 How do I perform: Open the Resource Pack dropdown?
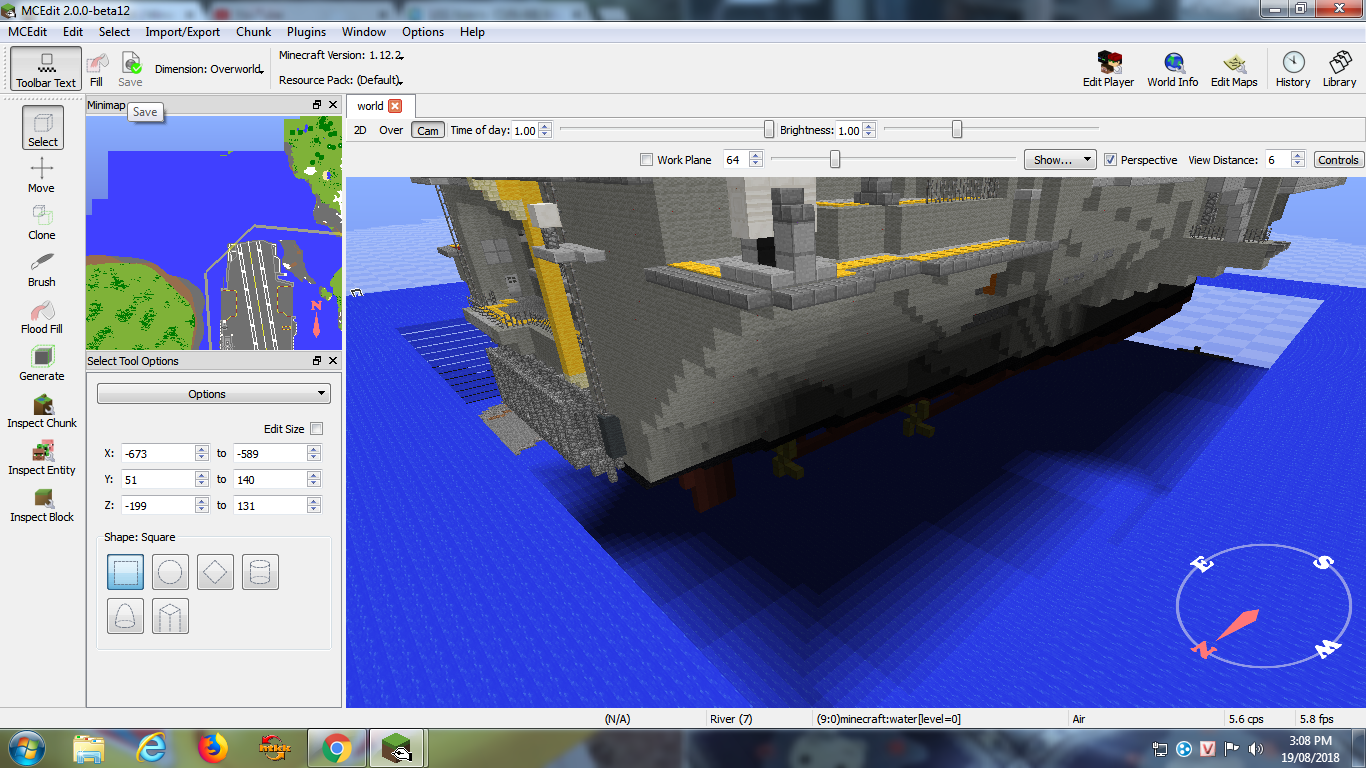(341, 80)
